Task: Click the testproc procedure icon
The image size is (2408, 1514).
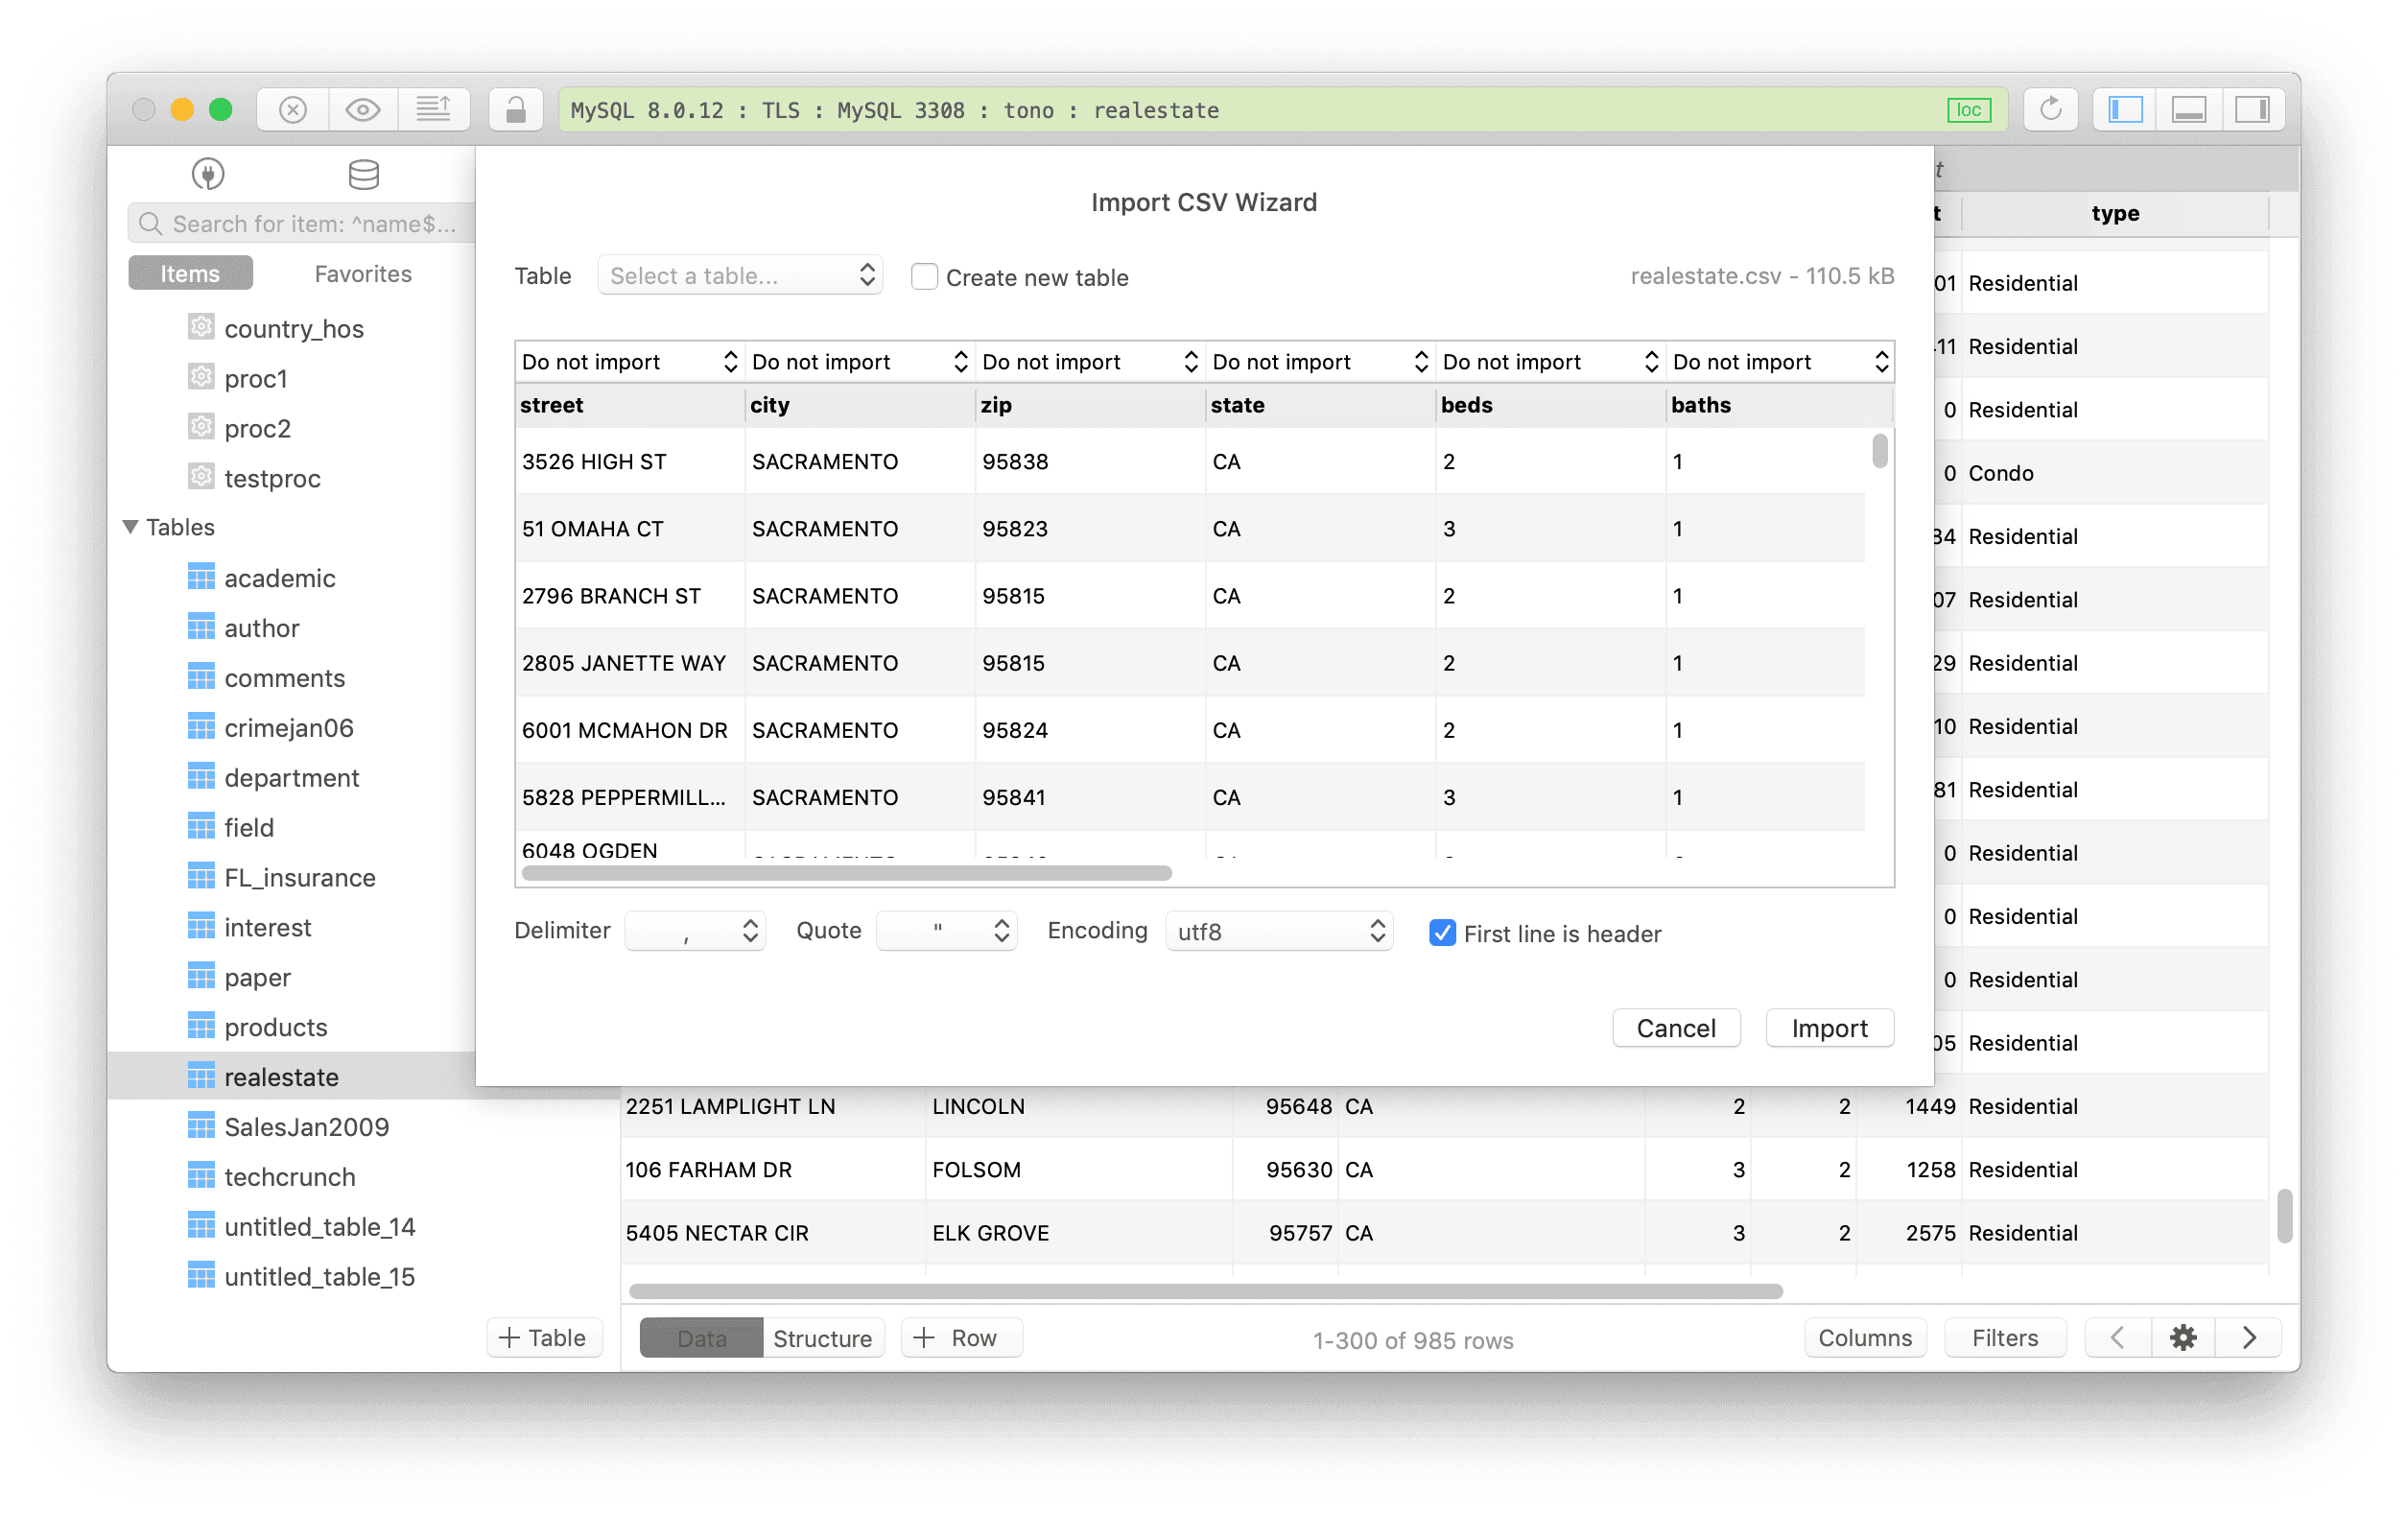Action: coord(201,477)
